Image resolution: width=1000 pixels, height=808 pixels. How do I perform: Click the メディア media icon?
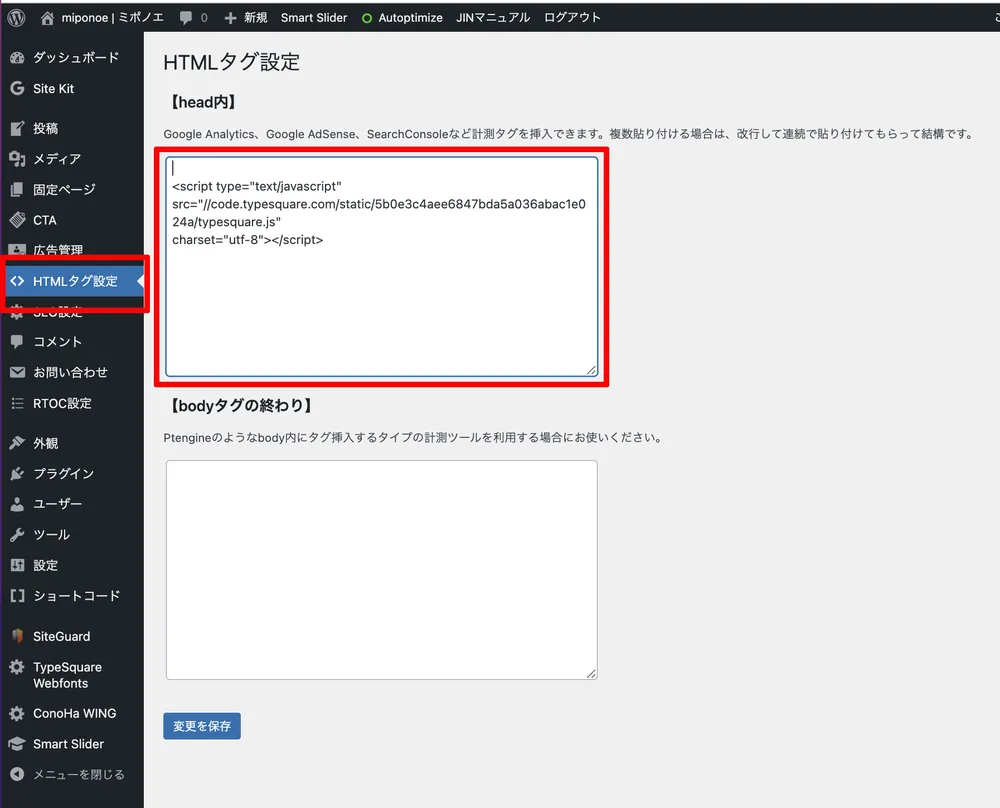[x=17, y=159]
